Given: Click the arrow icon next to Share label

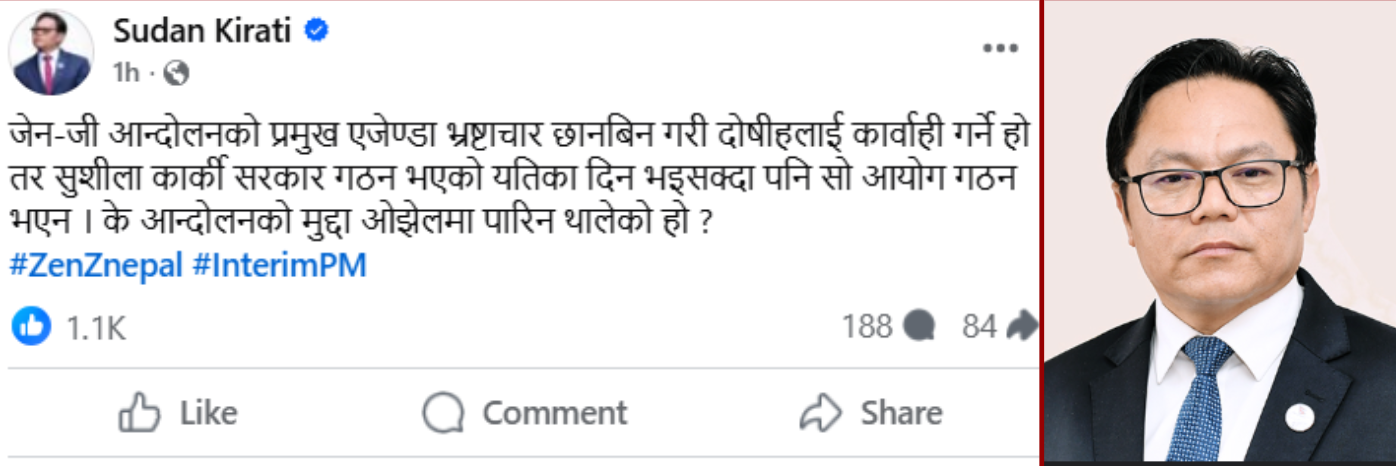Looking at the screenshot, I should click(822, 412).
